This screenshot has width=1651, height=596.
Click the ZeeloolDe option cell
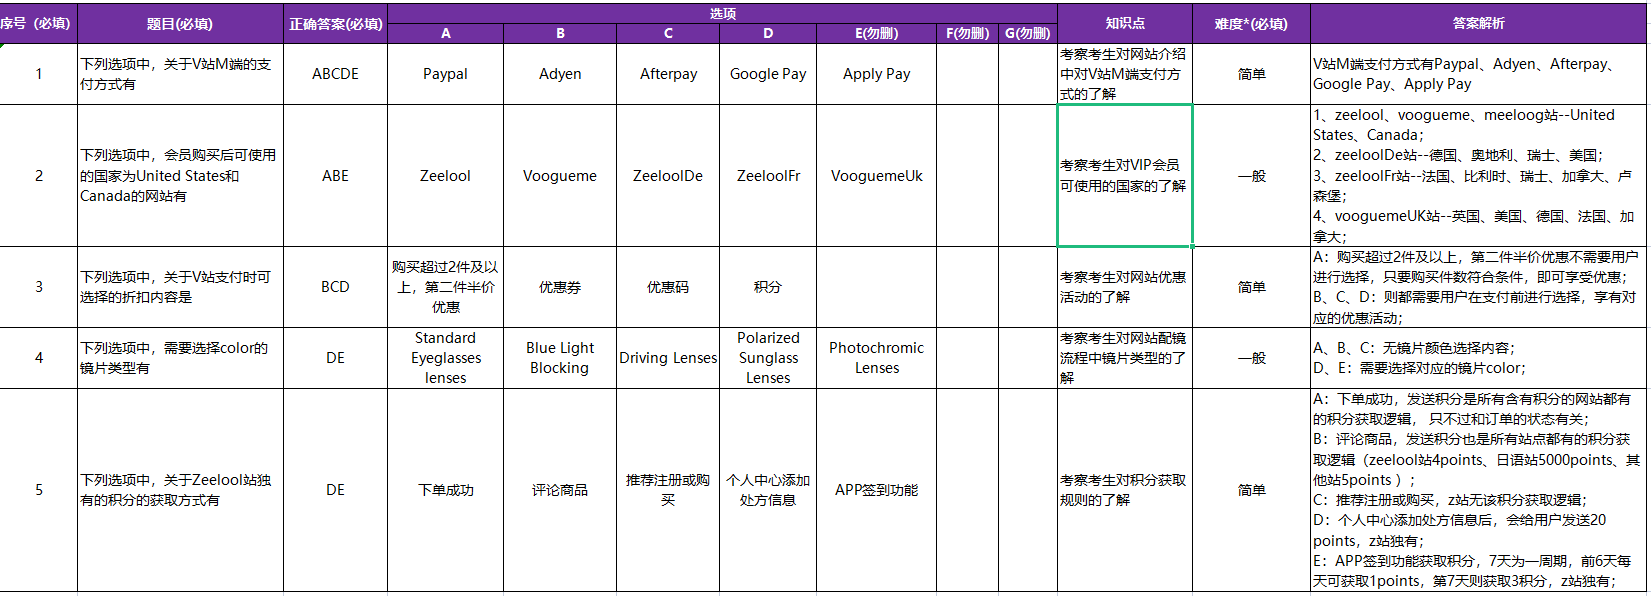[668, 176]
